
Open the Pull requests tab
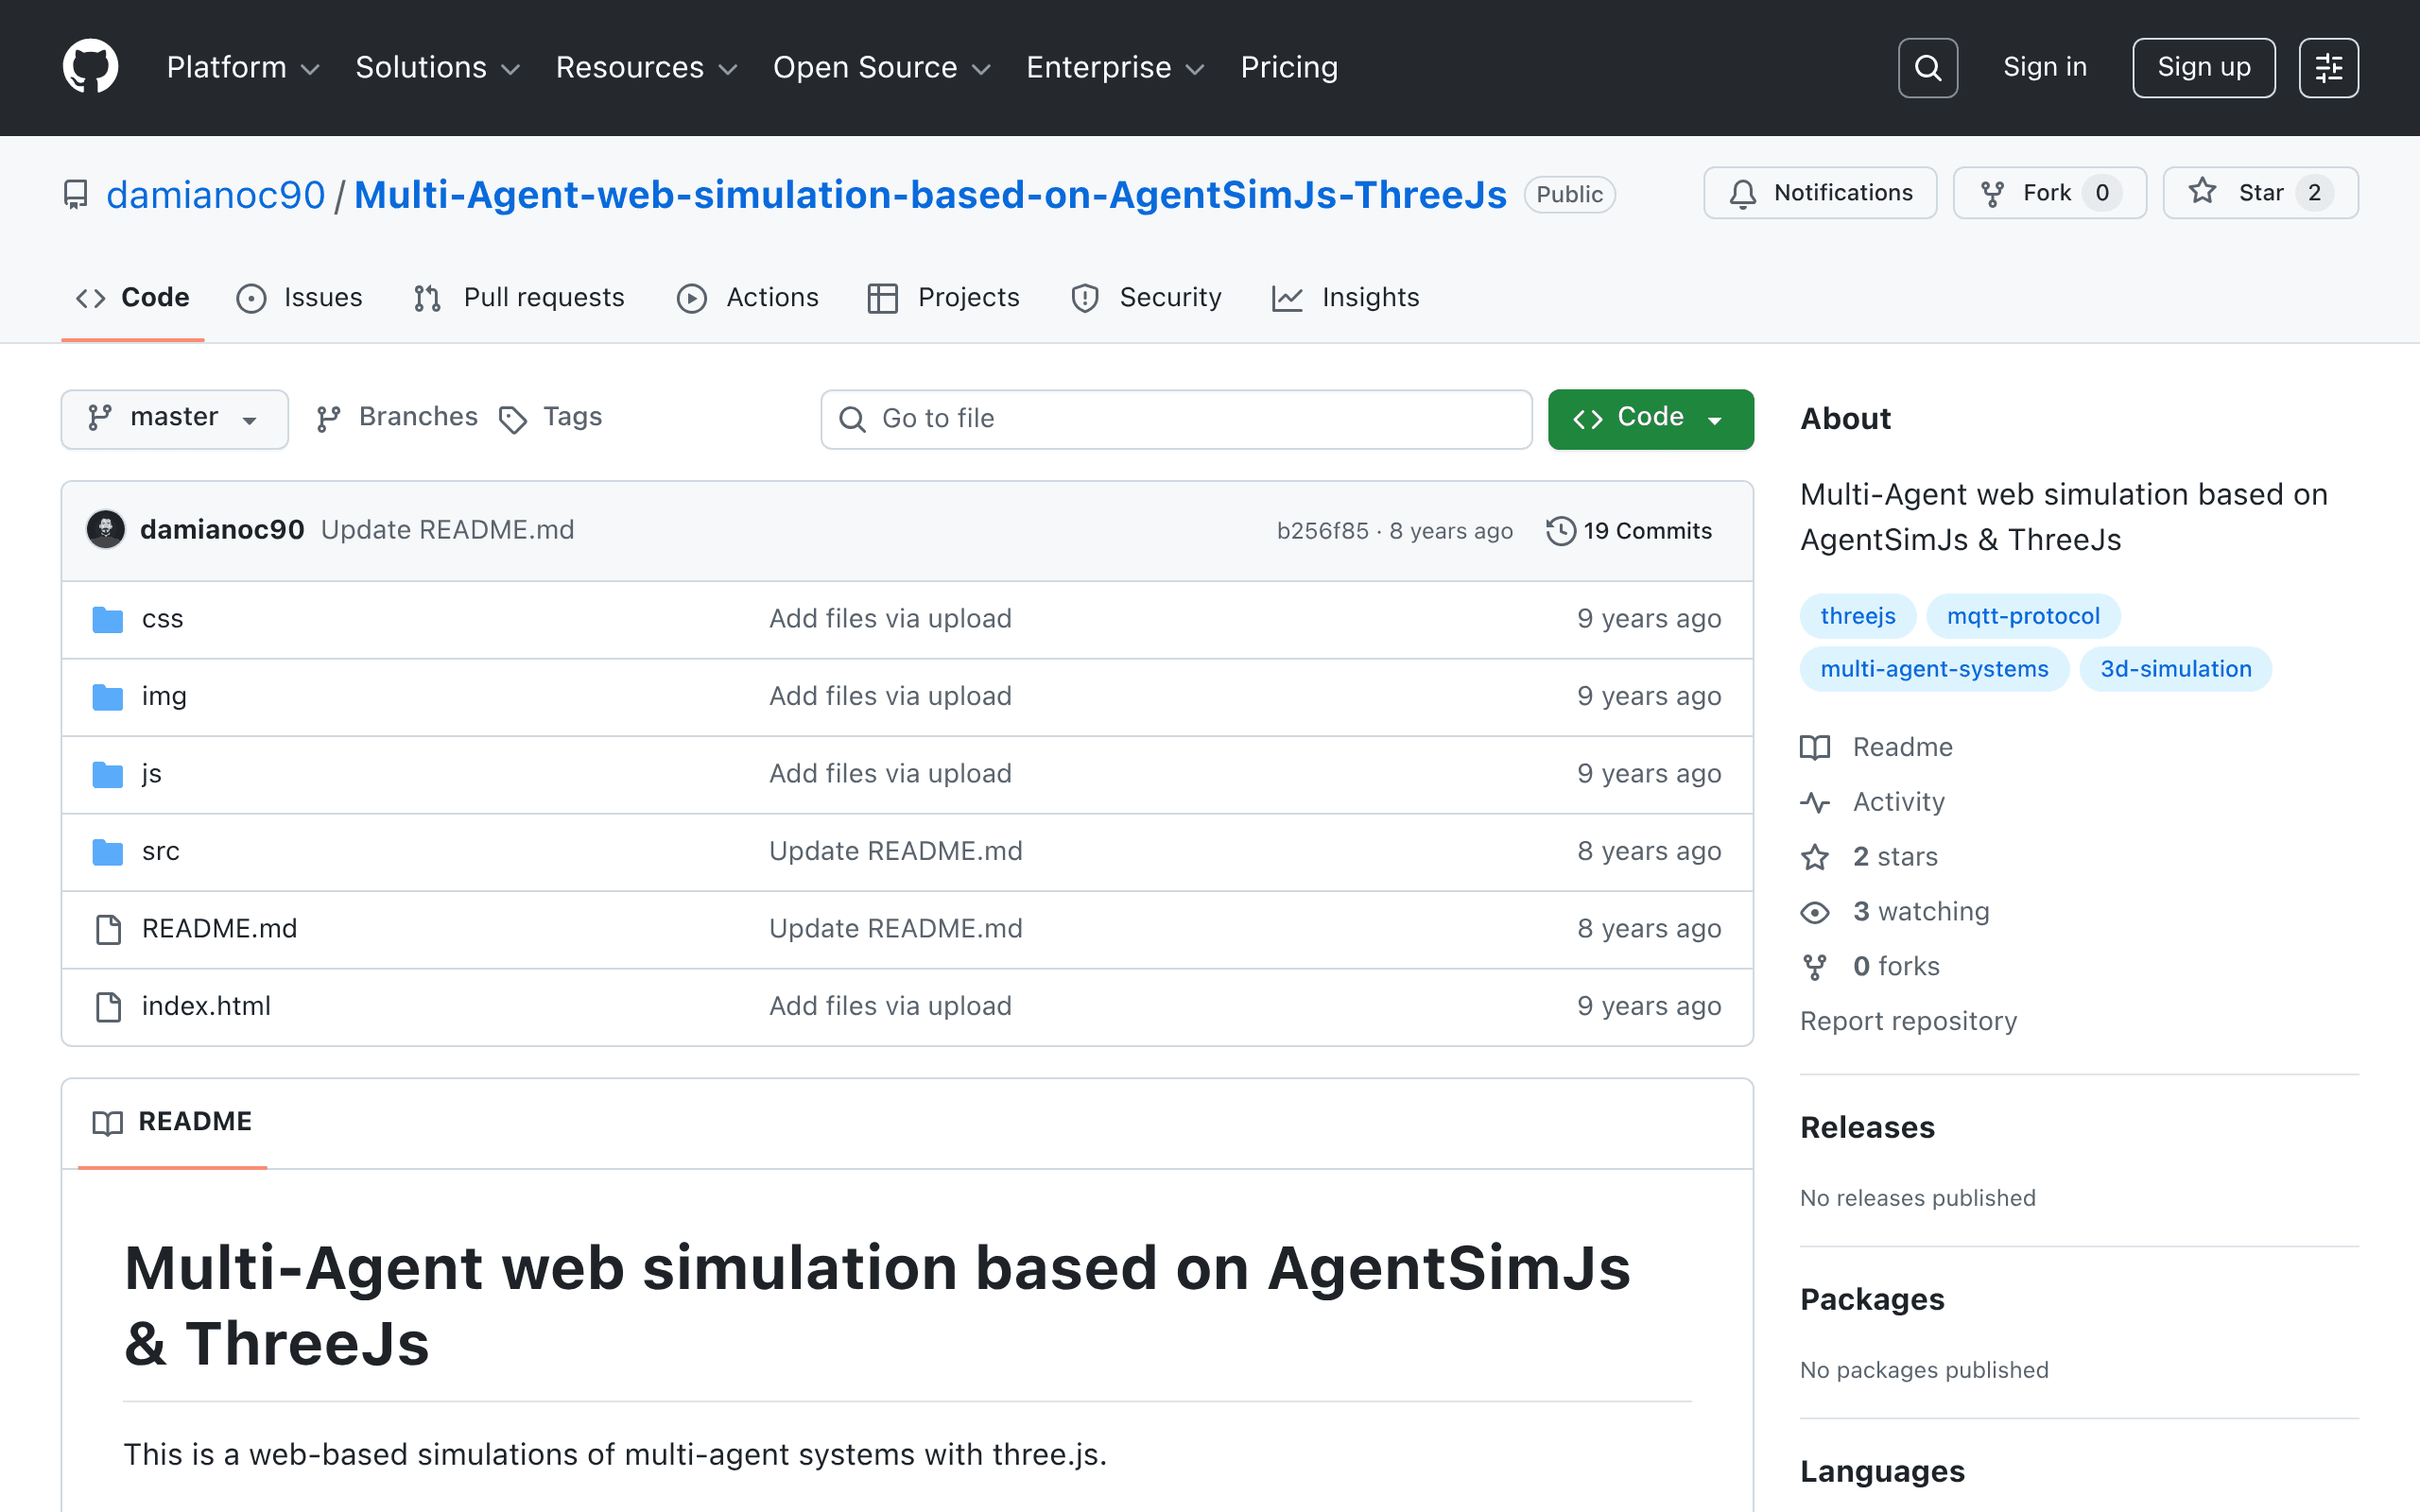pyautogui.click(x=520, y=298)
